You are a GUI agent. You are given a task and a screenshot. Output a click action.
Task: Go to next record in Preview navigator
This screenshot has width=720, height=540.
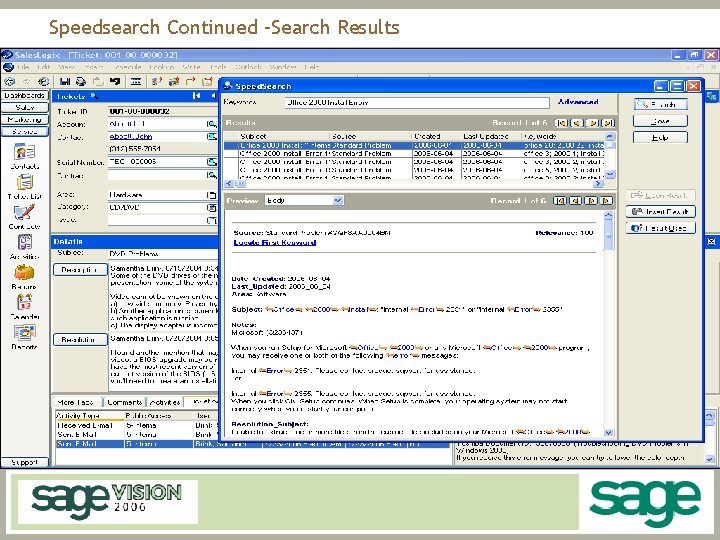pyautogui.click(x=591, y=201)
